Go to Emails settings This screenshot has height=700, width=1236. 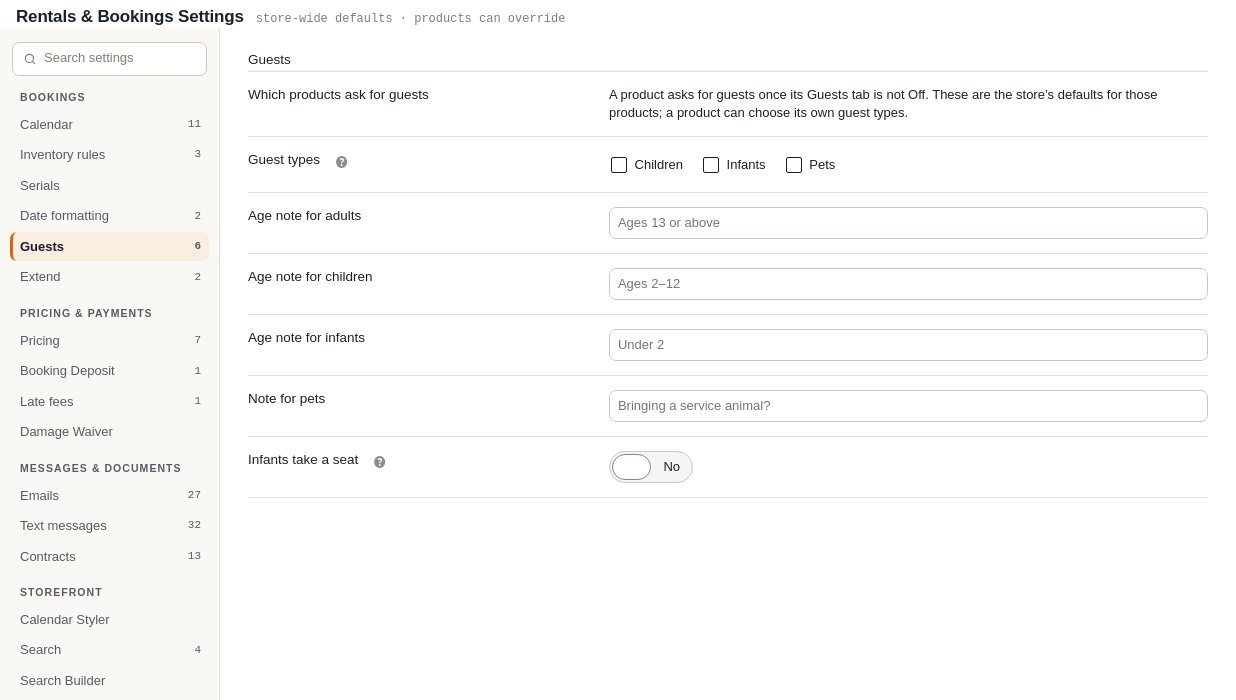coord(110,496)
